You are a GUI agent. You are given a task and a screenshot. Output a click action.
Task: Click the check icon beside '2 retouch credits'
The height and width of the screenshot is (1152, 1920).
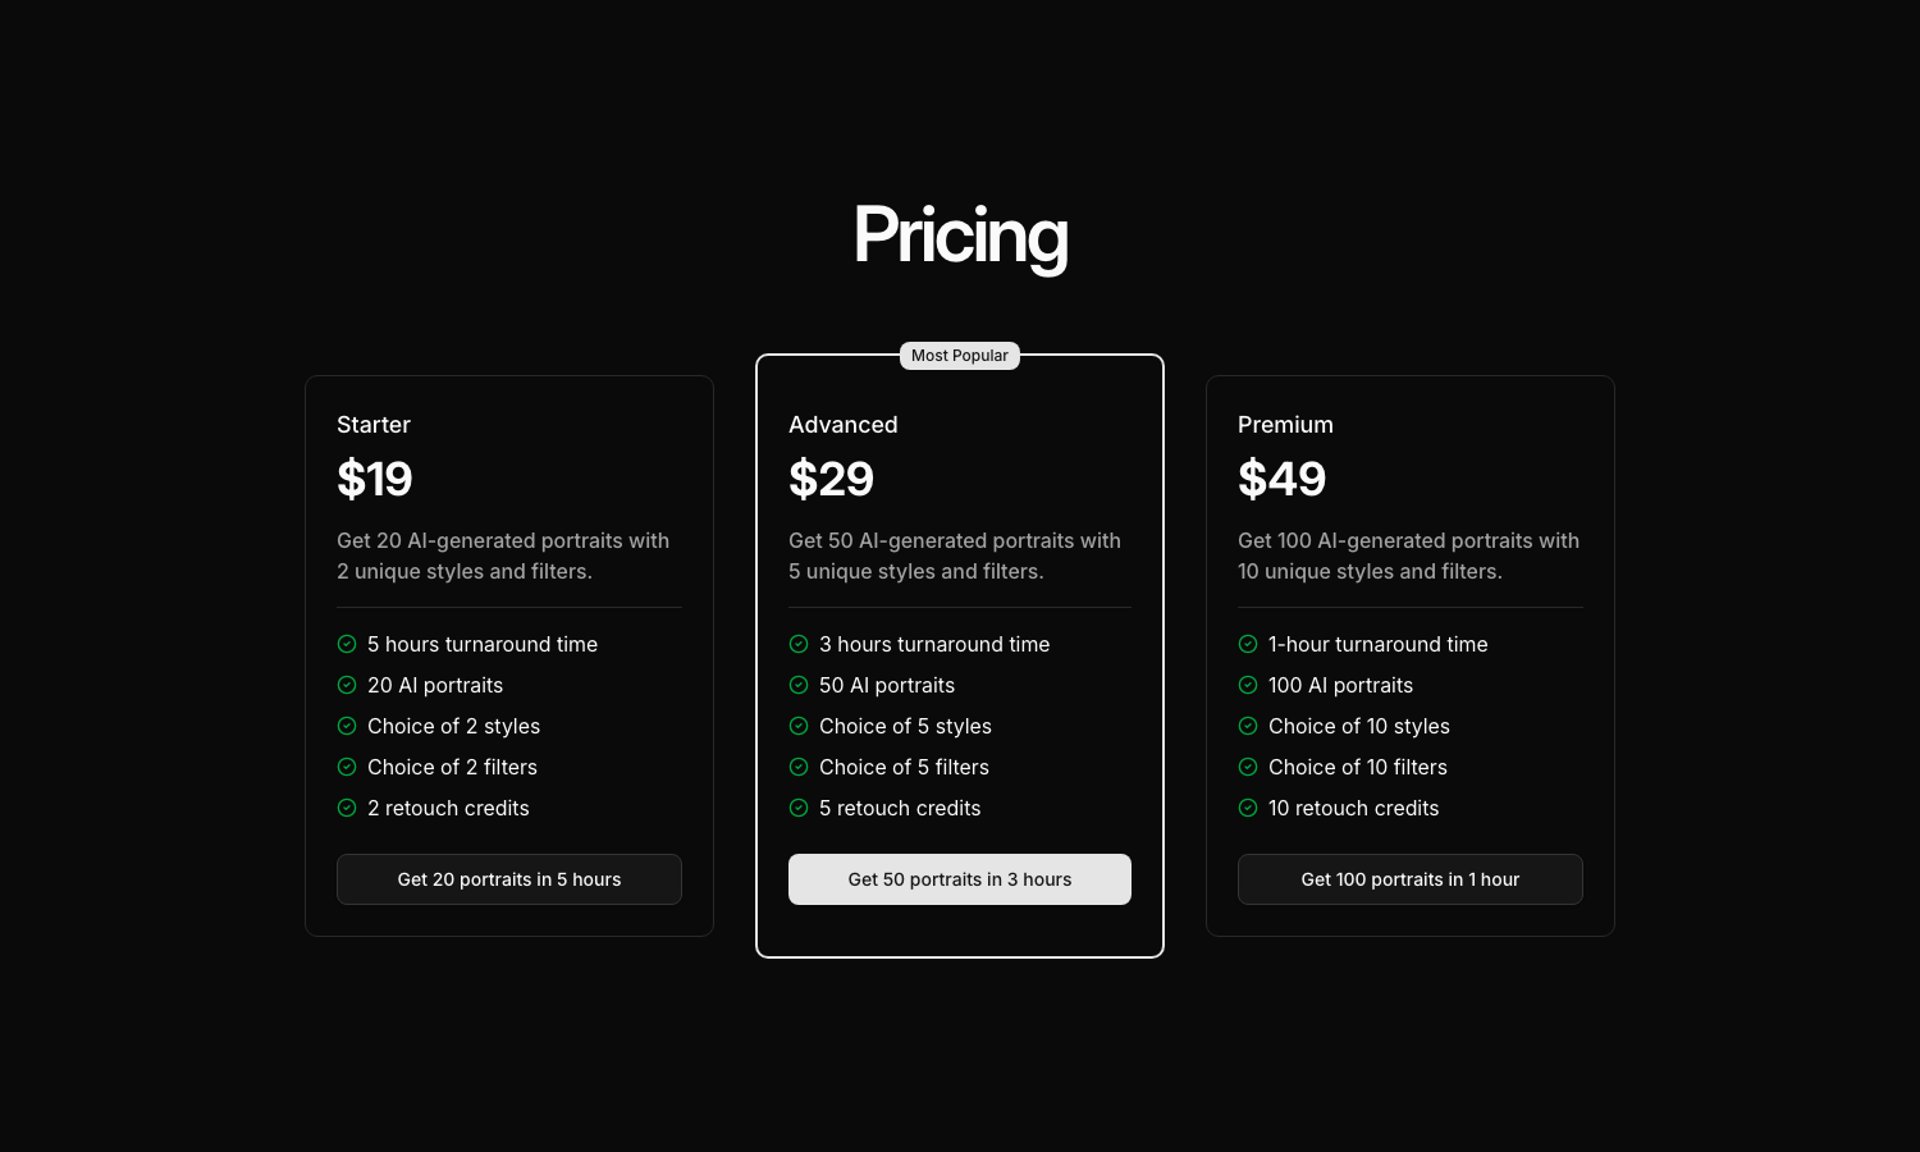(x=347, y=808)
